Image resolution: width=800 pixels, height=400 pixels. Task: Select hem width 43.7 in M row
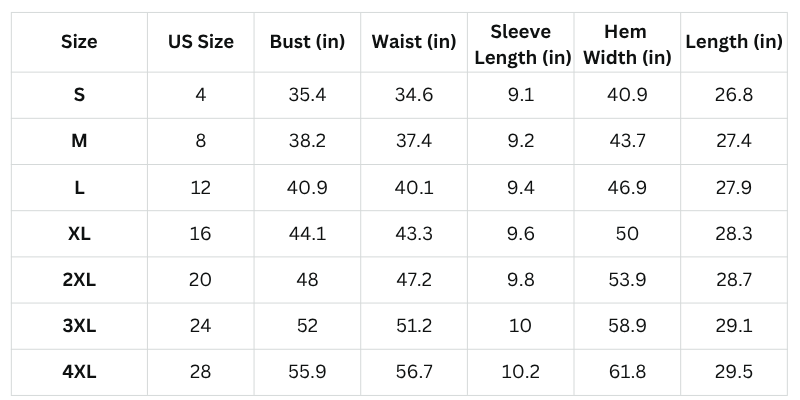coord(627,141)
